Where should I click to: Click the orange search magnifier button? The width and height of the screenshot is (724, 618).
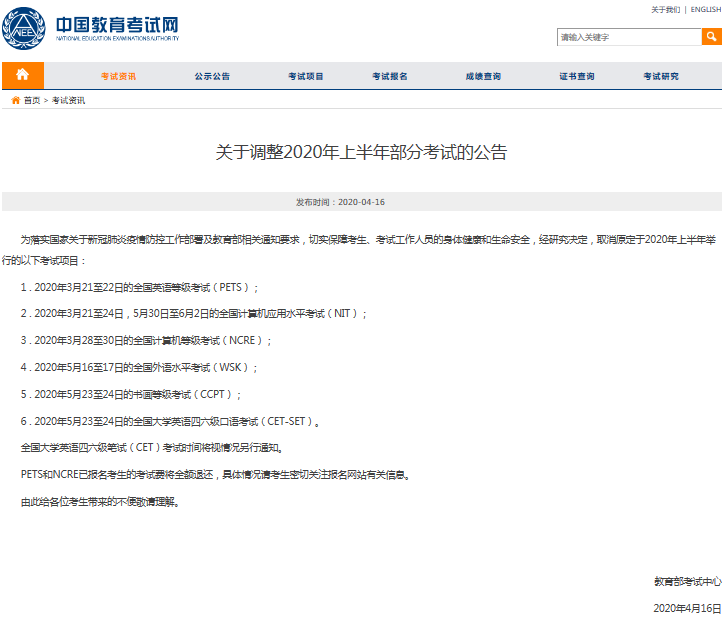pyautogui.click(x=711, y=37)
